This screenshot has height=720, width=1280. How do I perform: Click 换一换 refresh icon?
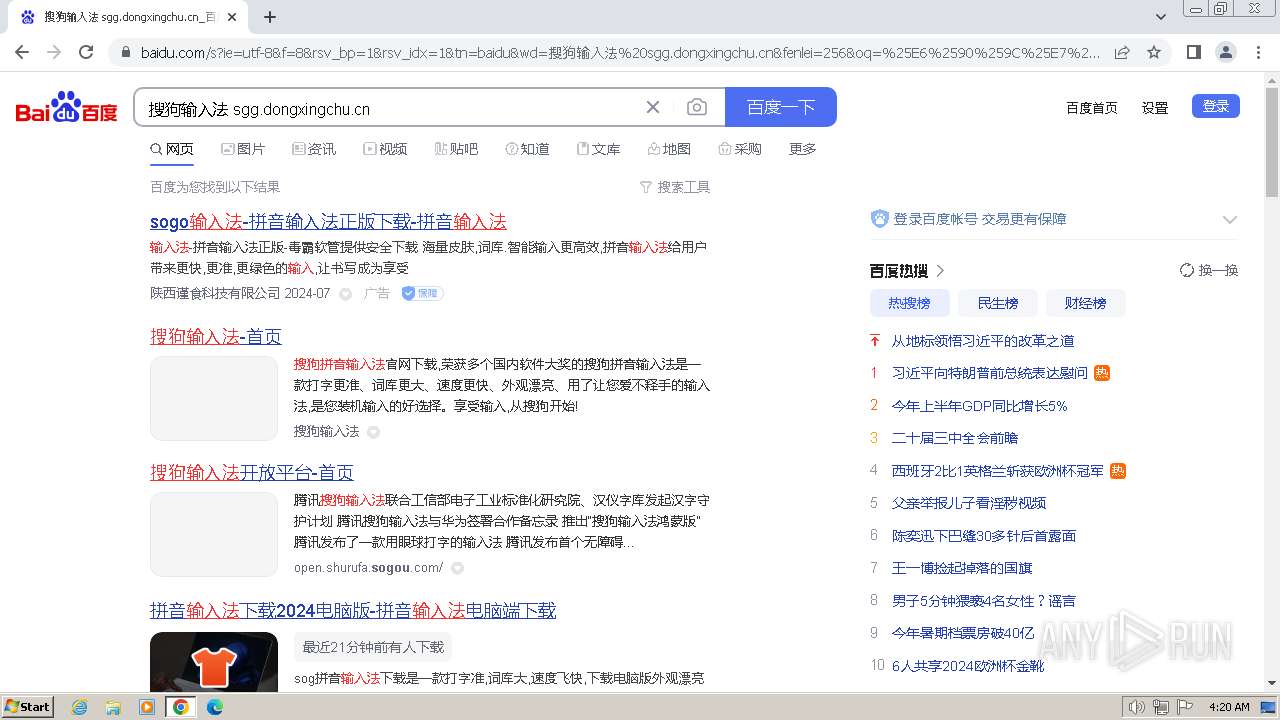[1187, 270]
